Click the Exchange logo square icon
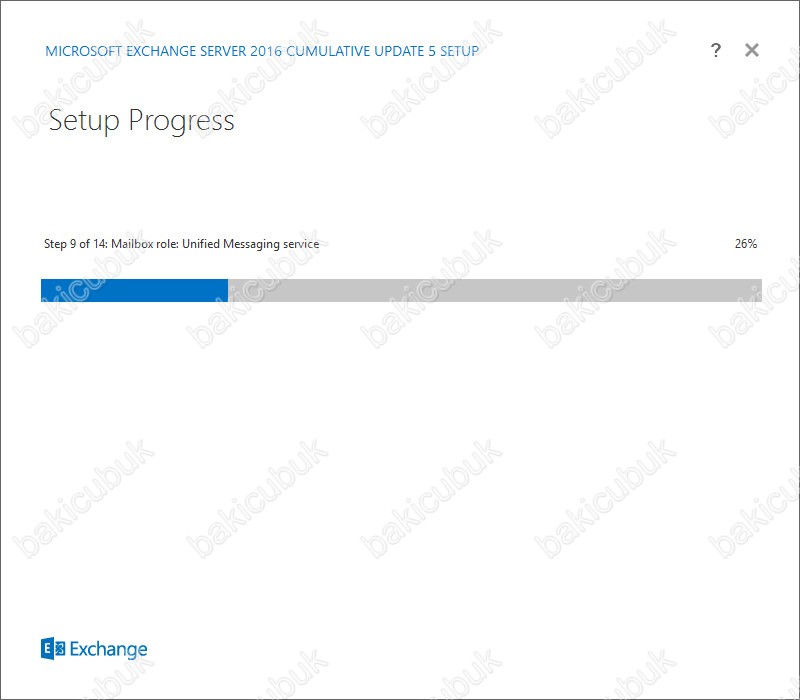Image resolution: width=800 pixels, height=700 pixels. (53, 648)
